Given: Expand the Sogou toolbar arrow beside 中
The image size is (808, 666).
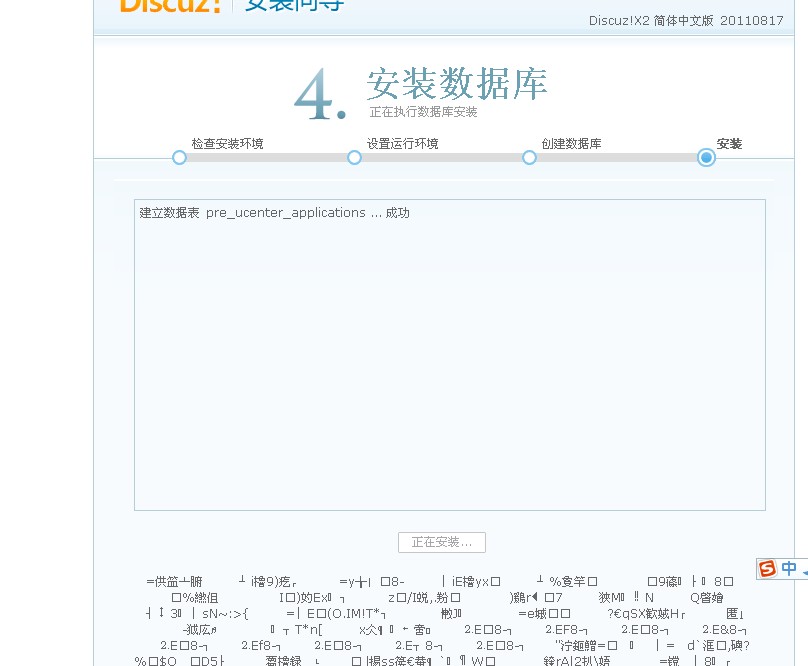Looking at the screenshot, I should point(803,568).
